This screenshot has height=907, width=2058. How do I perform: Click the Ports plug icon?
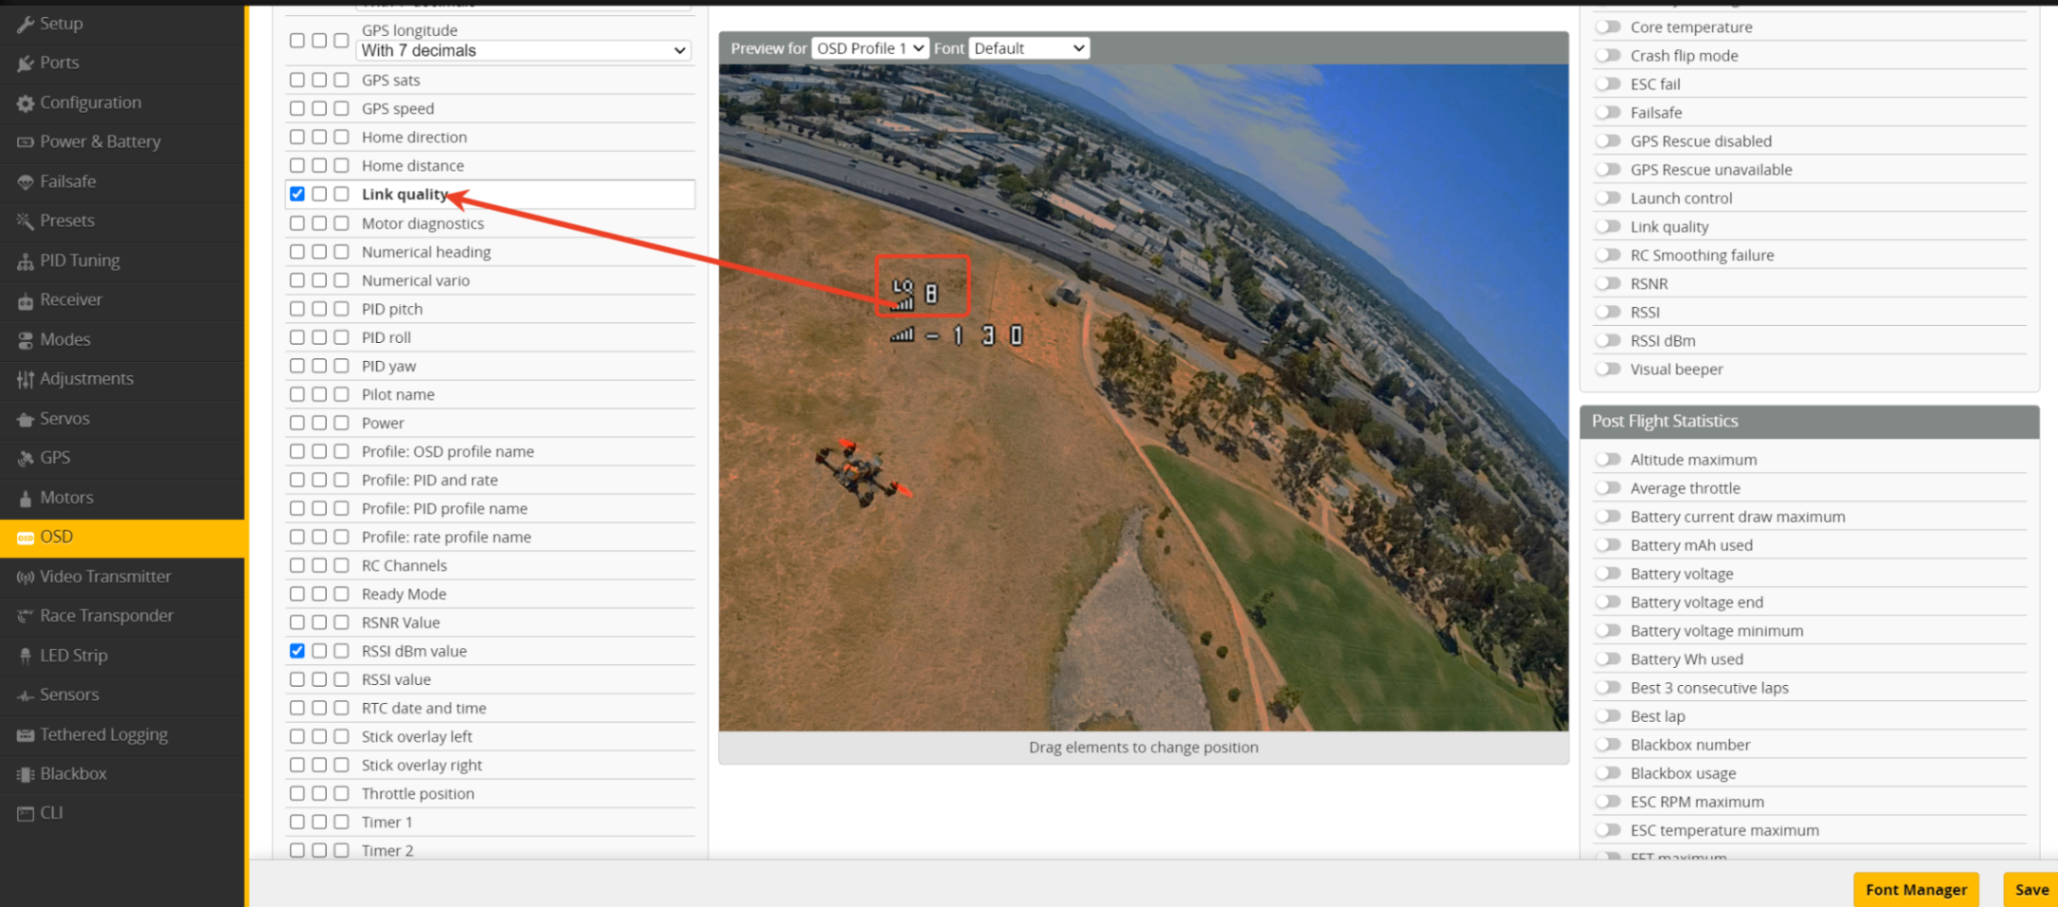click(x=25, y=63)
